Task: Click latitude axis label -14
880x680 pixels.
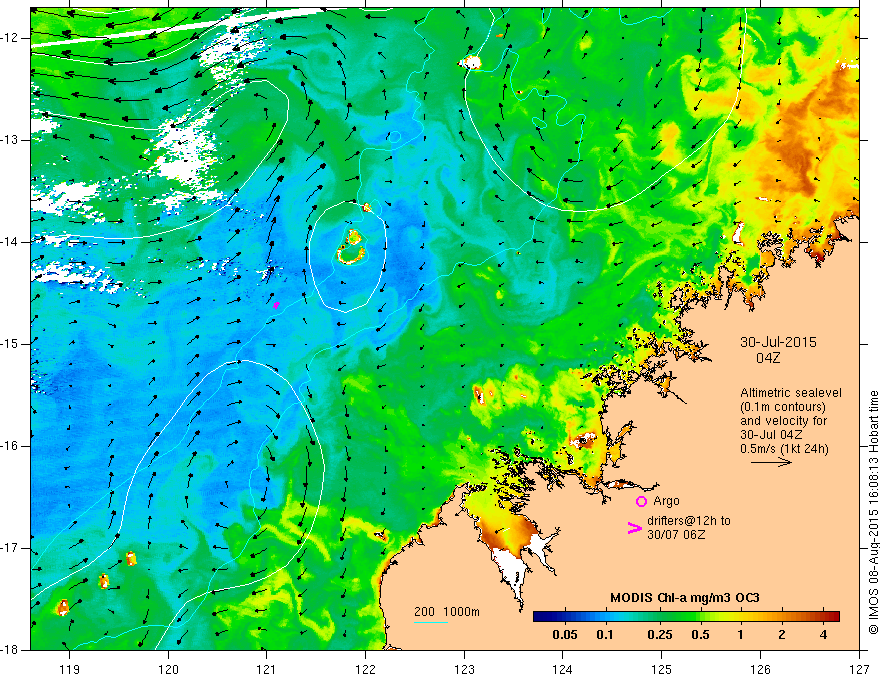Action: tap(10, 242)
